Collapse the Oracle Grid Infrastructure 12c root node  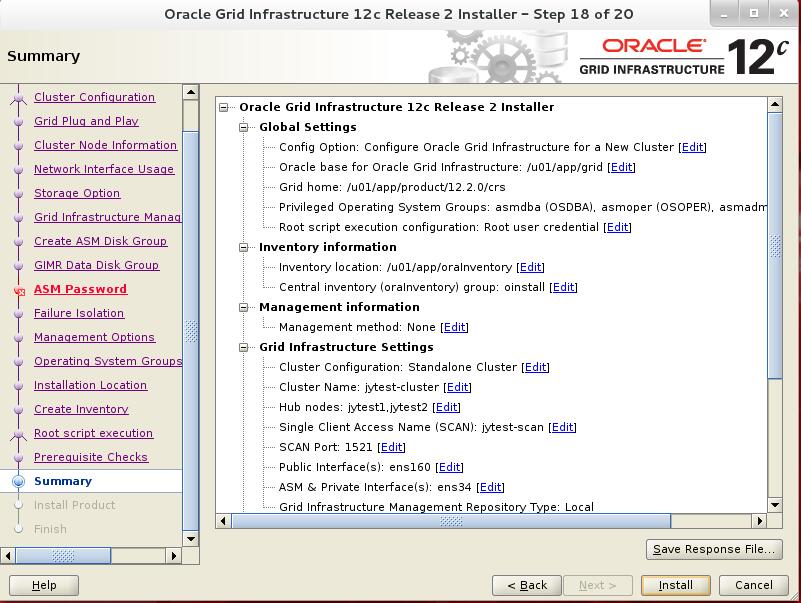[224, 107]
